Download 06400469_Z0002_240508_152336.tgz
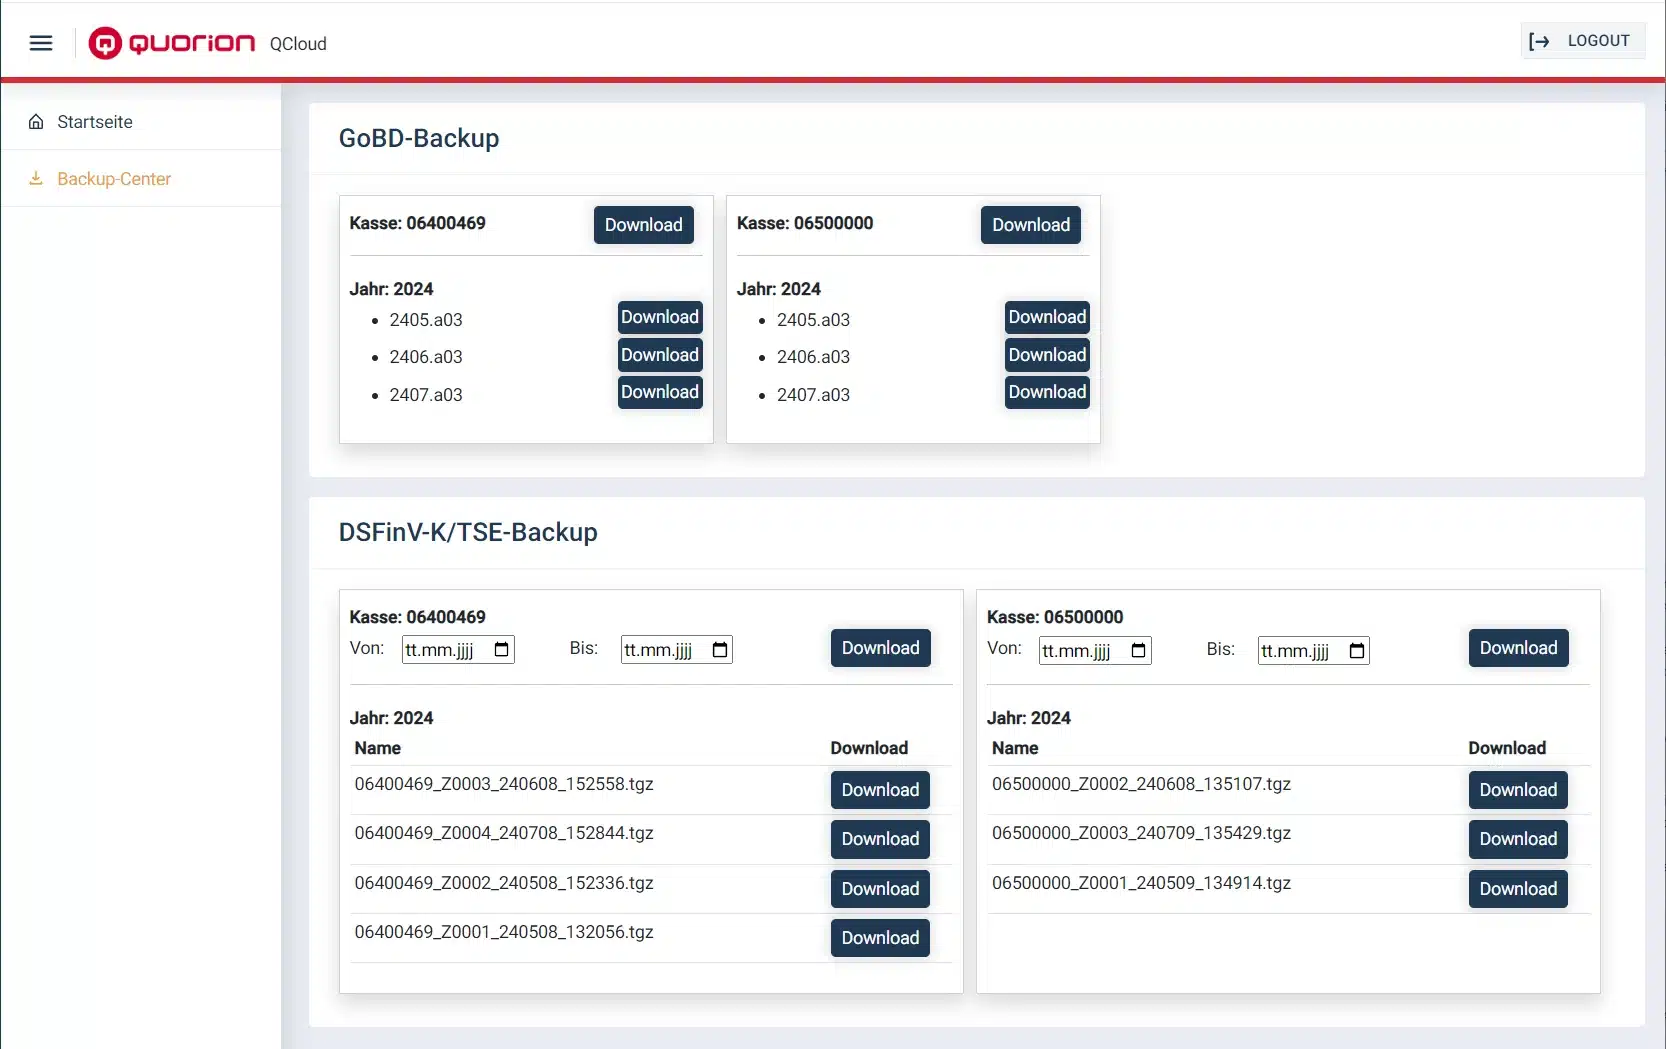The image size is (1666, 1049). [880, 889]
